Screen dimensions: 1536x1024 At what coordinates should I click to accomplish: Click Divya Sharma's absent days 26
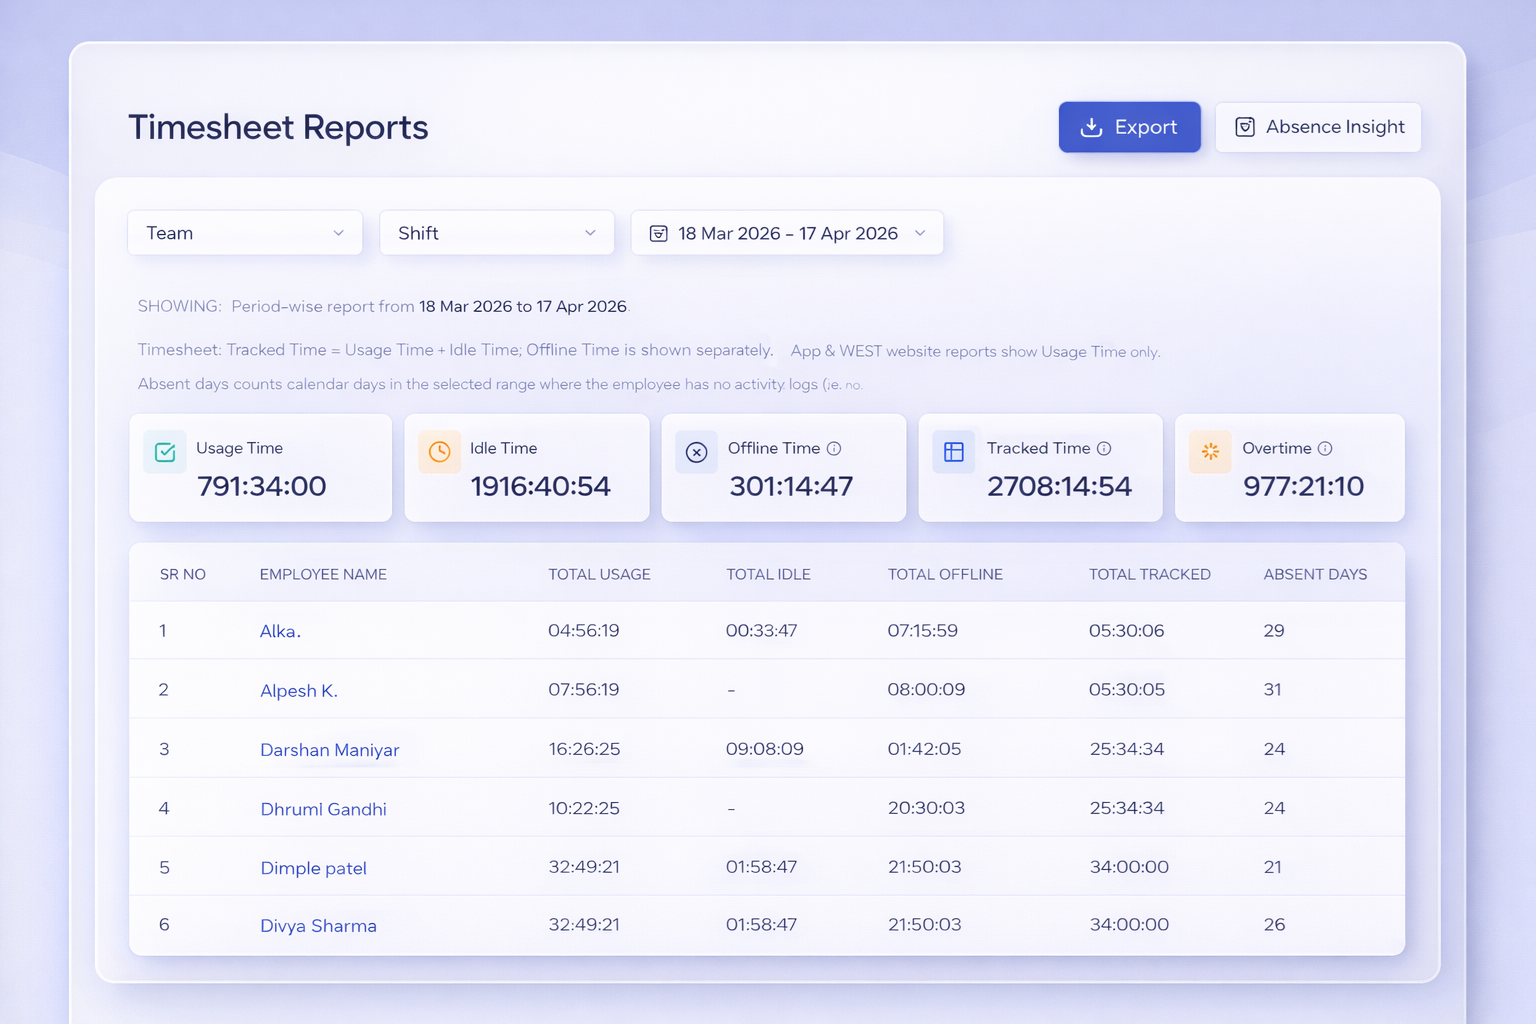click(1274, 925)
